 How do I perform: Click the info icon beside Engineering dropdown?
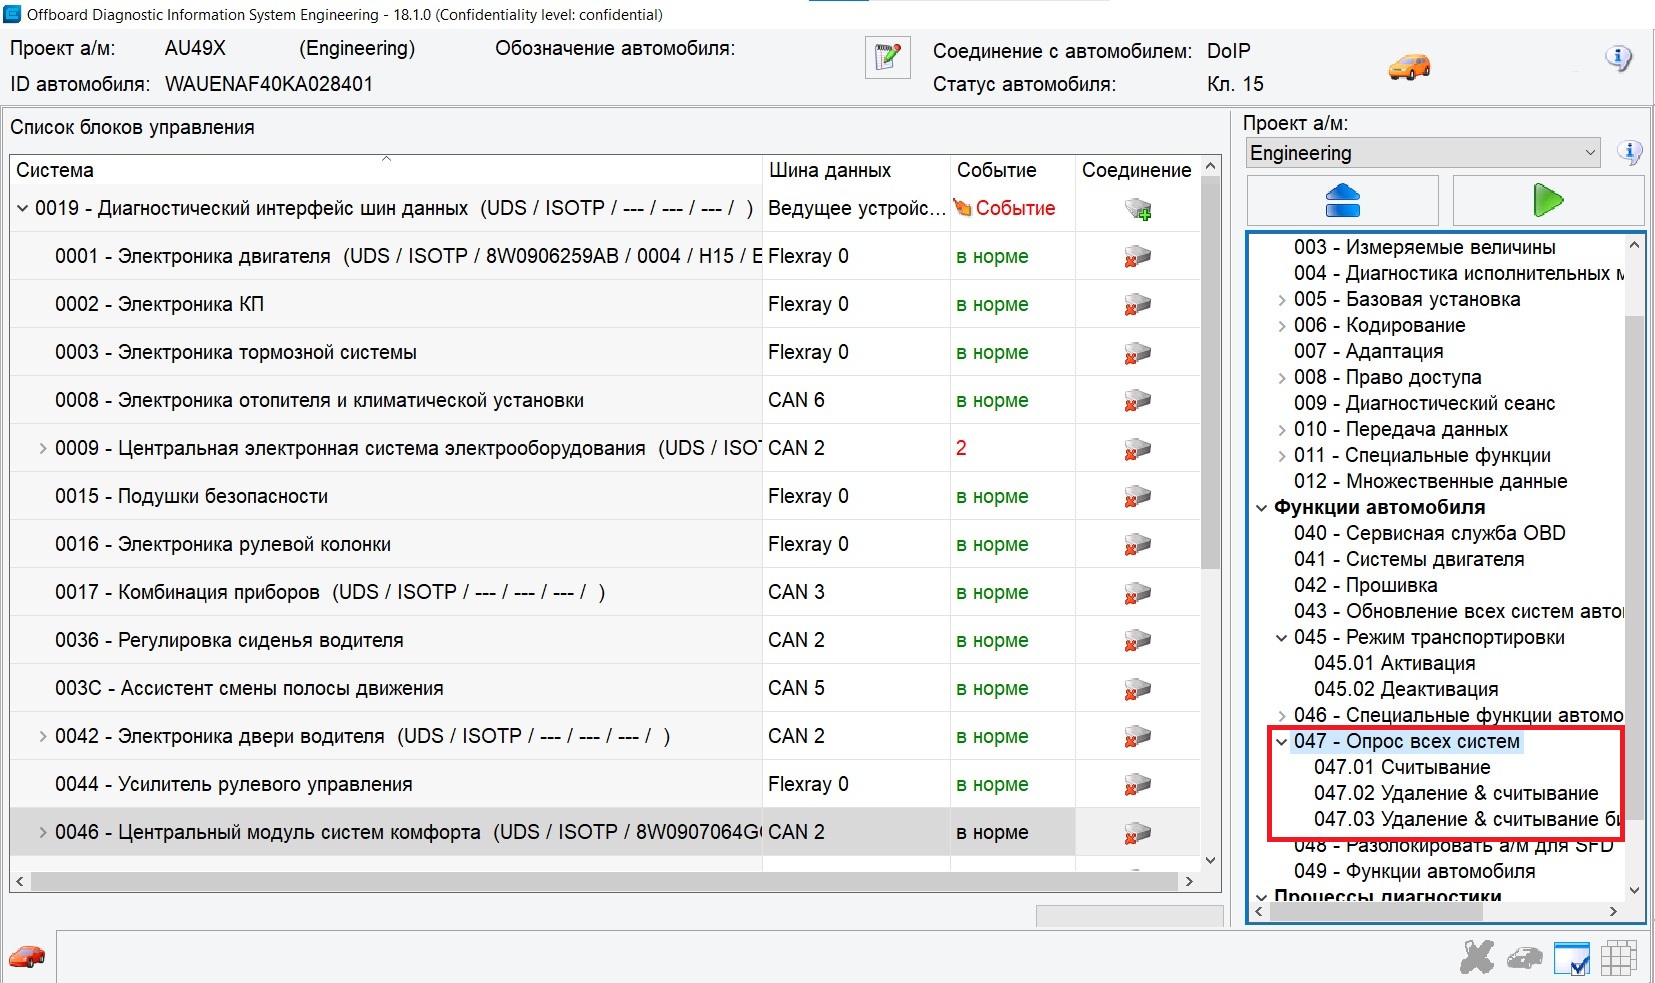point(1630,153)
